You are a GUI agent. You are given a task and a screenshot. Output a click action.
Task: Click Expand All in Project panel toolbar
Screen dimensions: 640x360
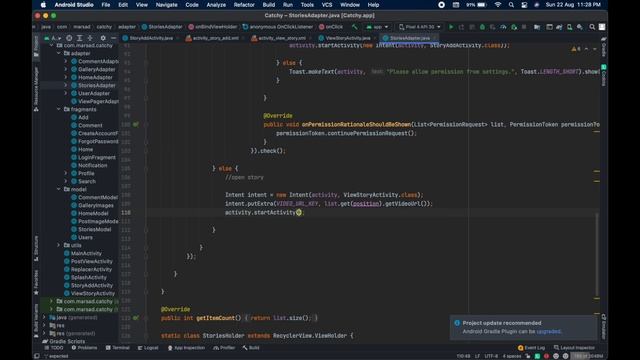click(x=80, y=38)
